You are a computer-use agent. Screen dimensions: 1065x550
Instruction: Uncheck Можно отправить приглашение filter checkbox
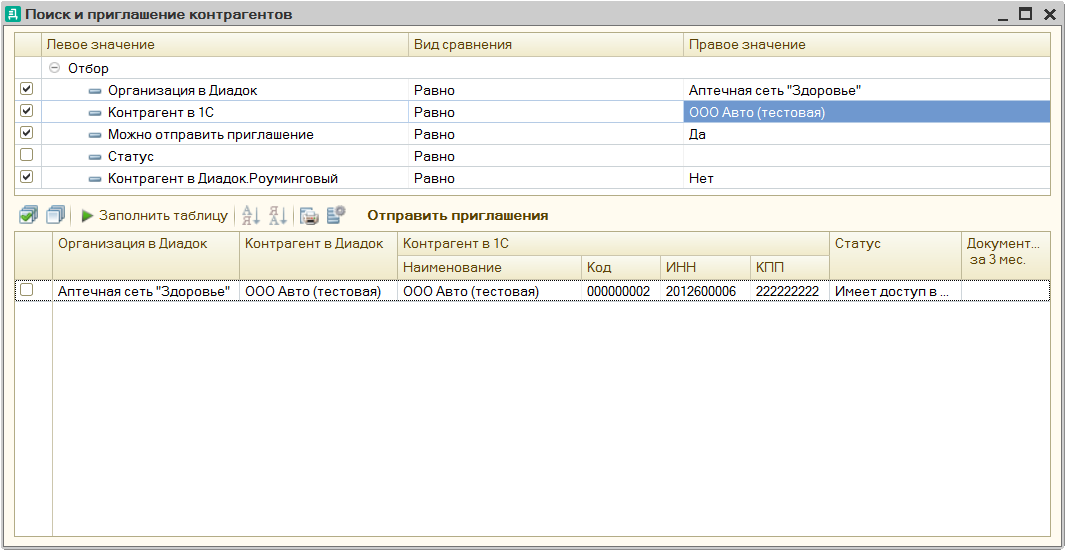pyautogui.click(x=27, y=133)
